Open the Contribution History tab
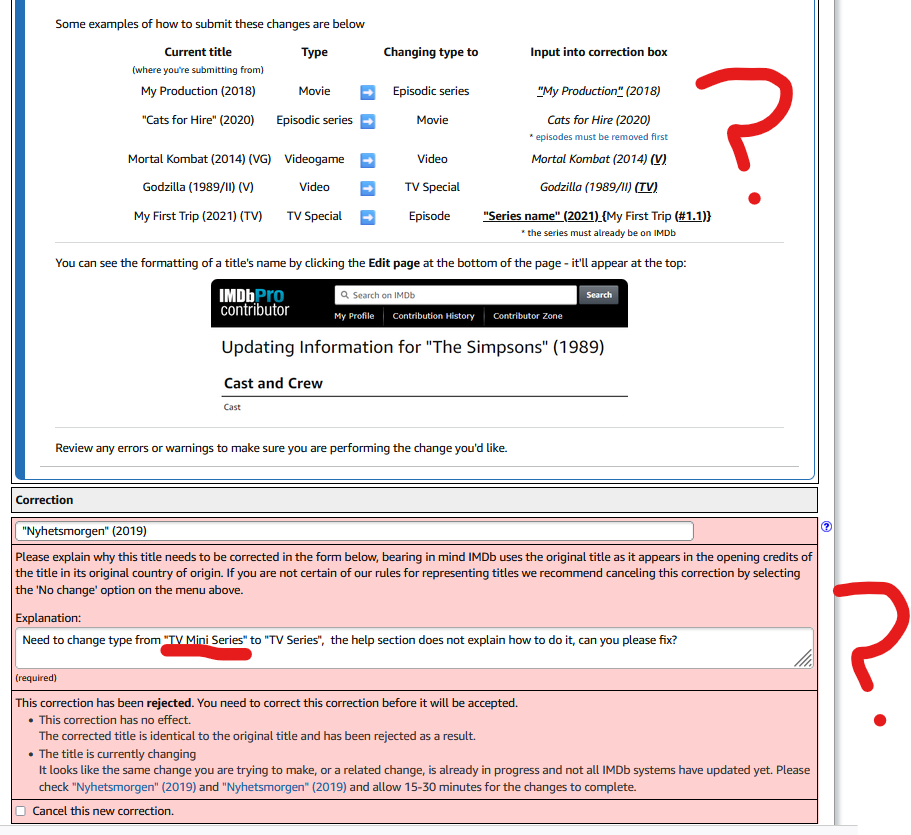 tap(433, 316)
